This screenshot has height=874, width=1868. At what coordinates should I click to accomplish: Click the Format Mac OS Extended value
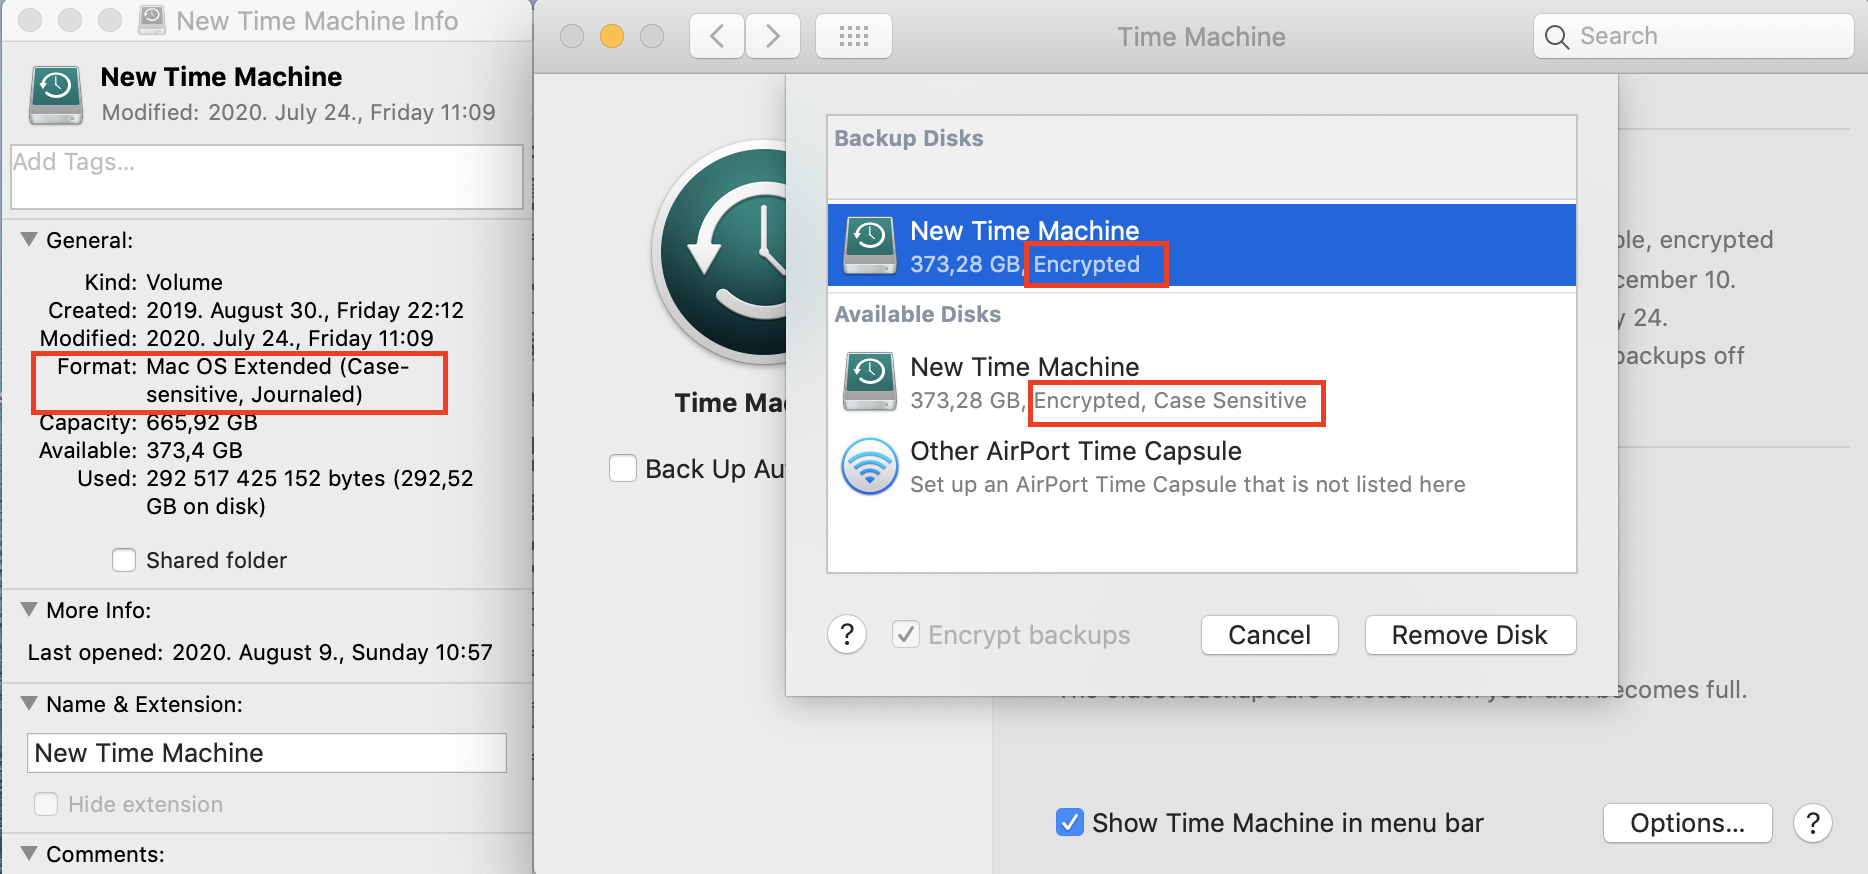(x=277, y=380)
